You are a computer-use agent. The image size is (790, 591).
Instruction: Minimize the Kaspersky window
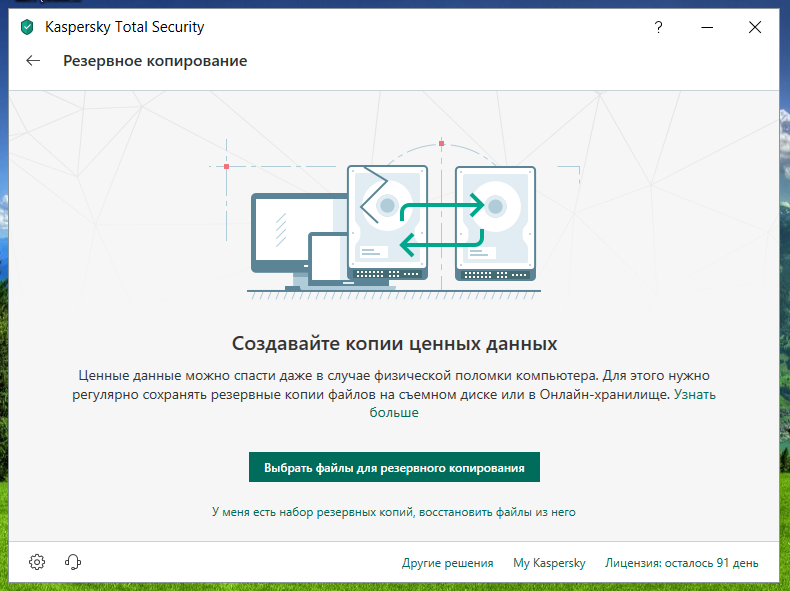[707, 27]
